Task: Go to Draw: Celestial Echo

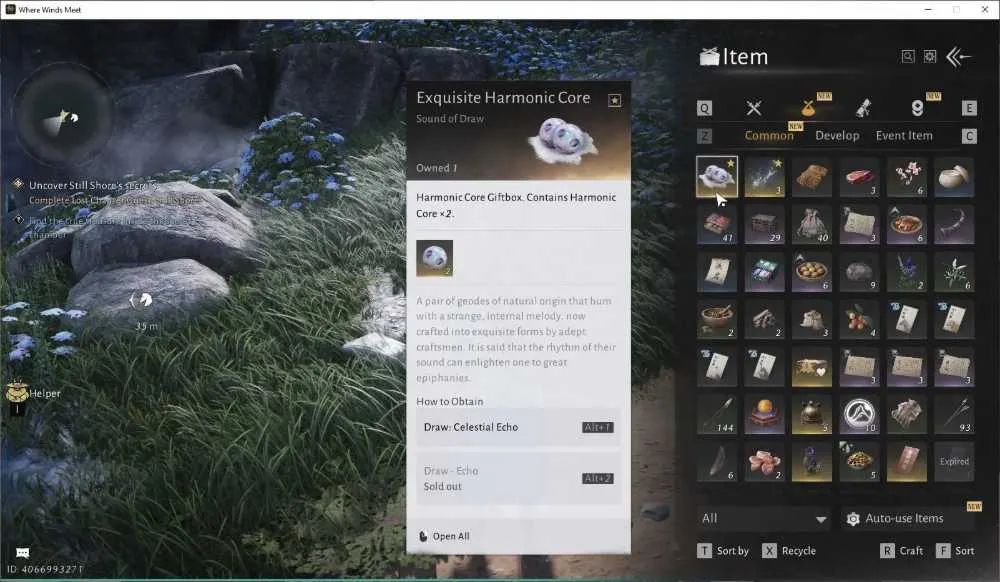Action: pyautogui.click(x=518, y=427)
